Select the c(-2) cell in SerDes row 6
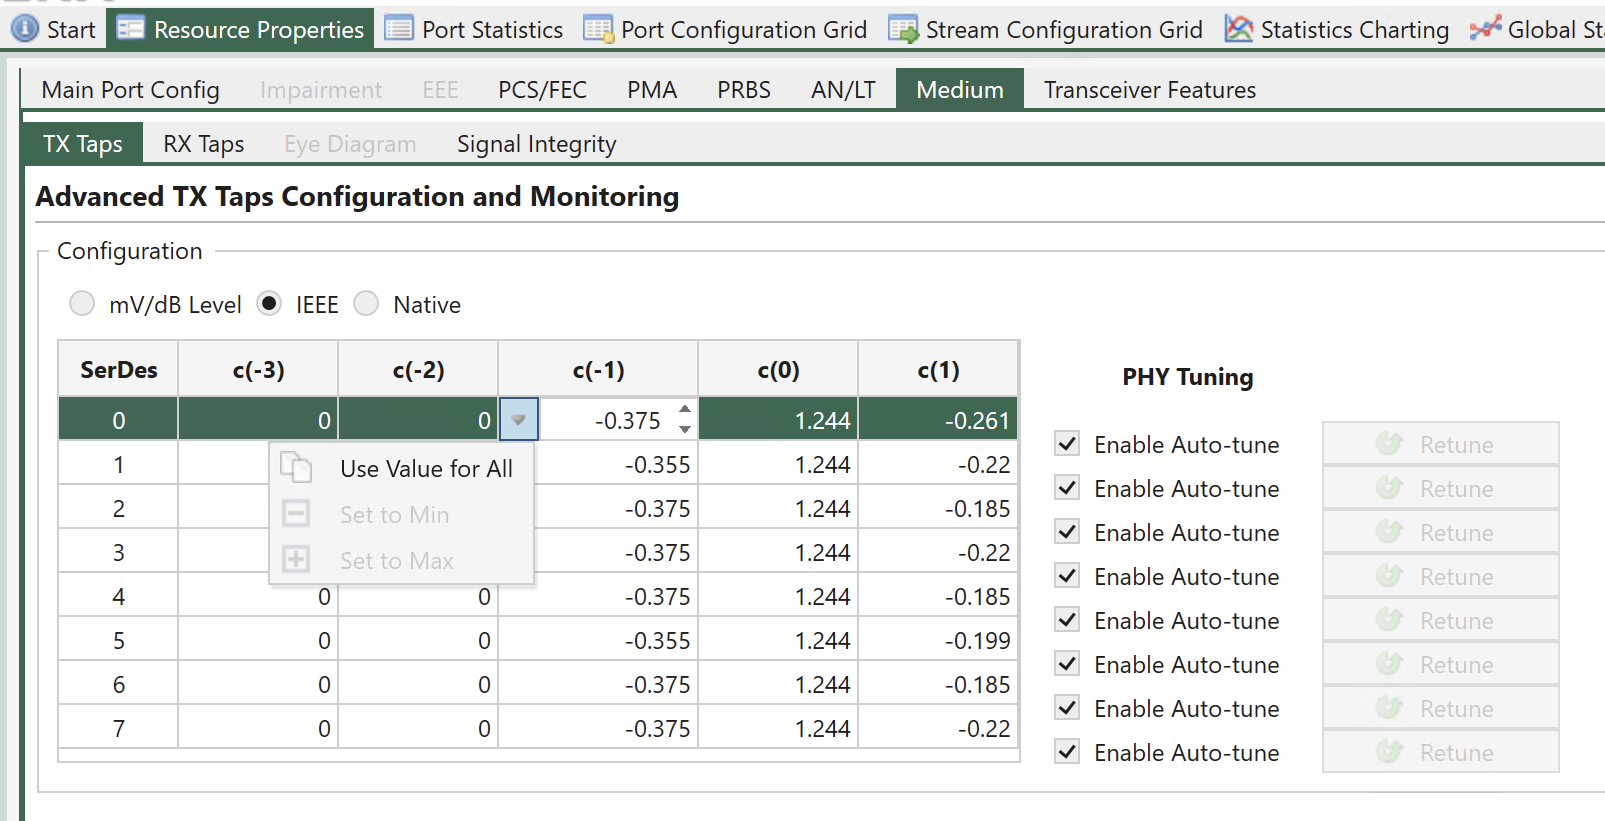Screen dimensions: 1605x821 pyautogui.click(x=418, y=684)
